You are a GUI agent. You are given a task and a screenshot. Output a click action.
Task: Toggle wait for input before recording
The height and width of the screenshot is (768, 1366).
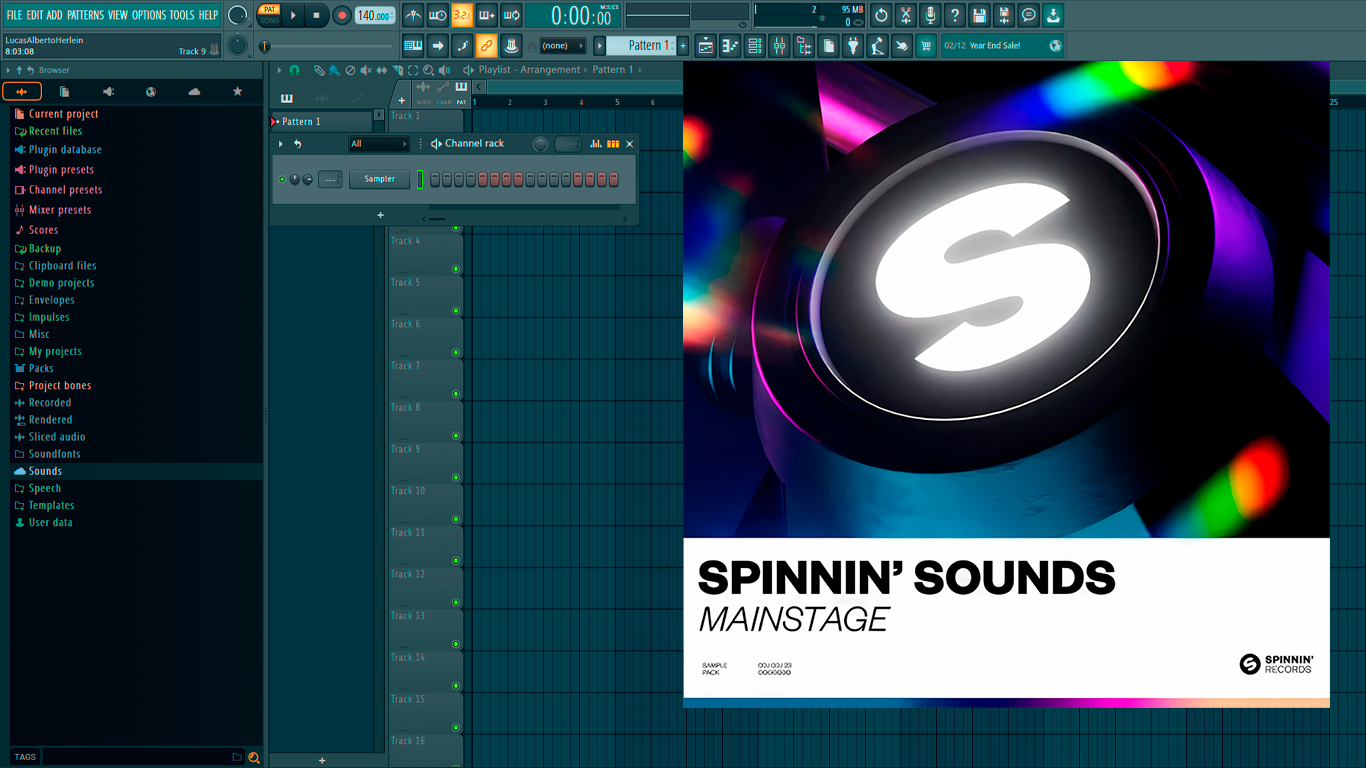[438, 15]
